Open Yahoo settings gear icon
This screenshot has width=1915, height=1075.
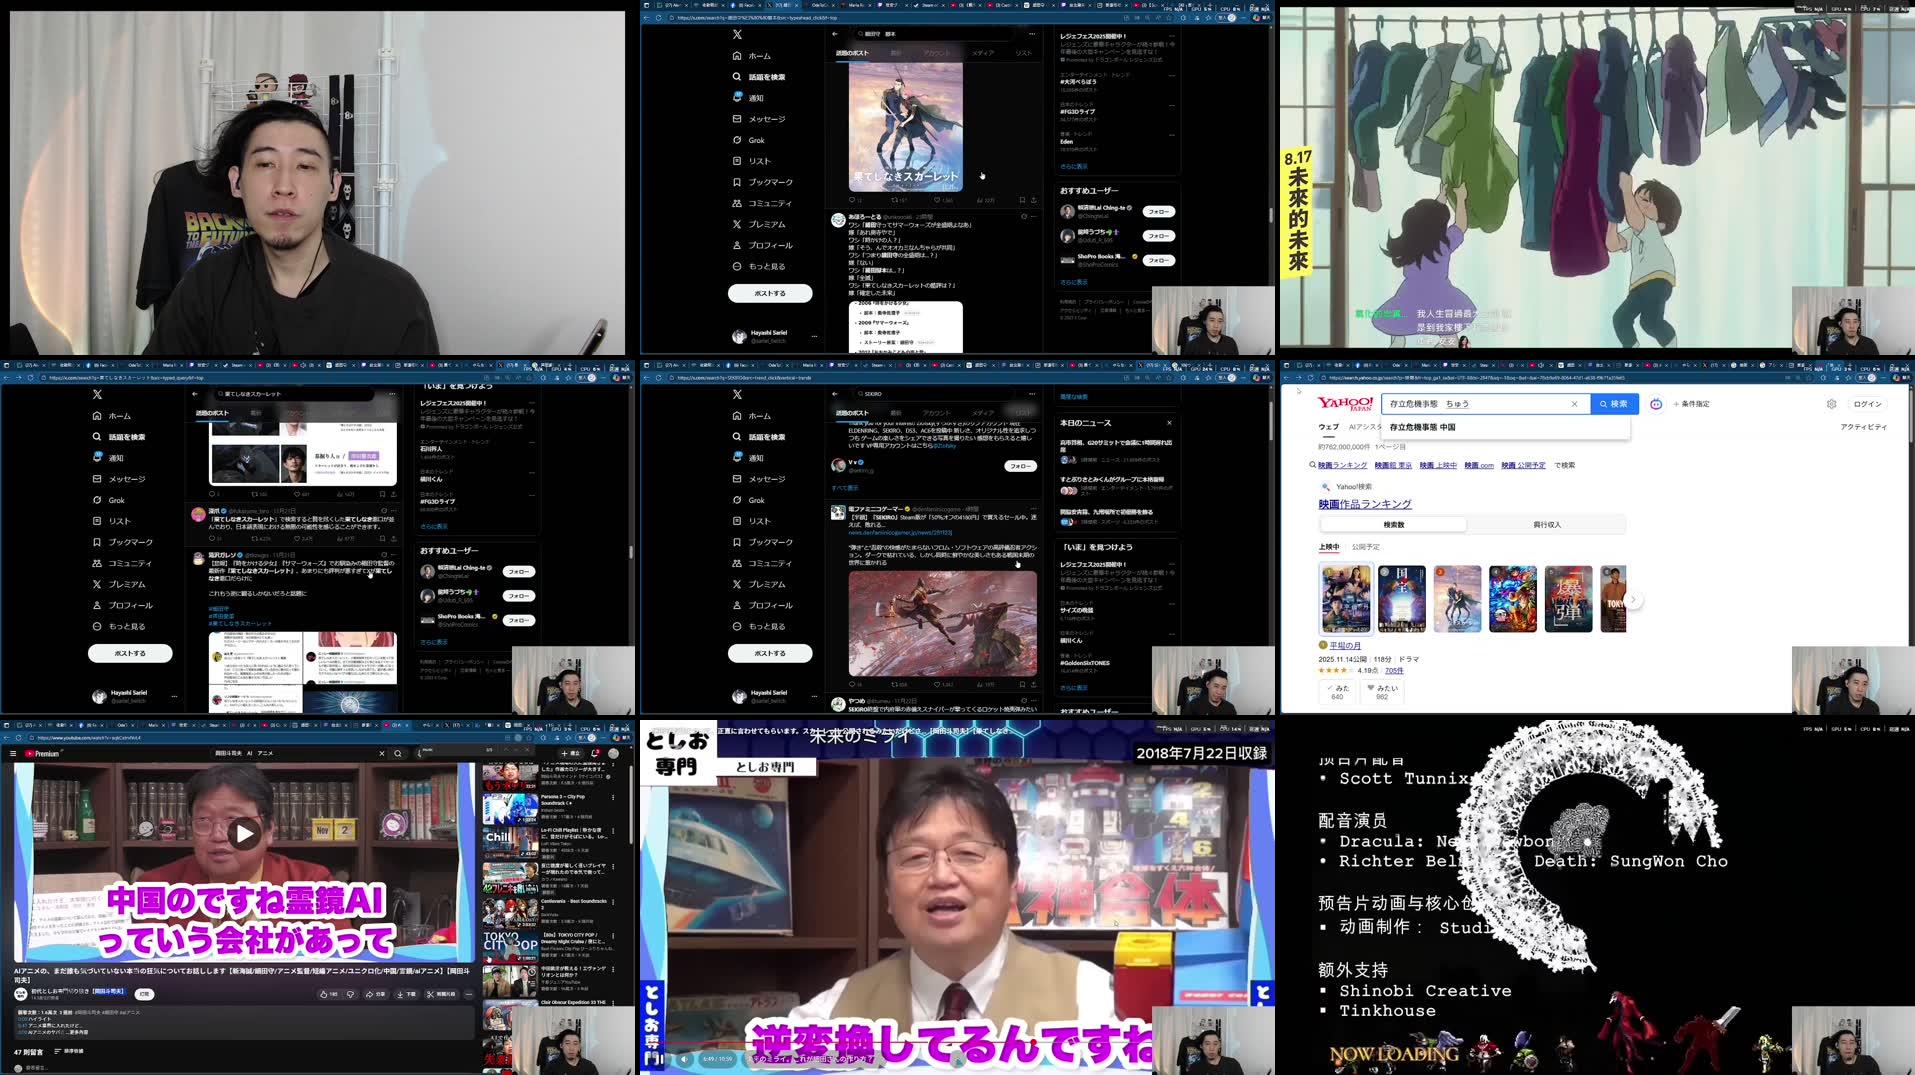pyautogui.click(x=1831, y=404)
